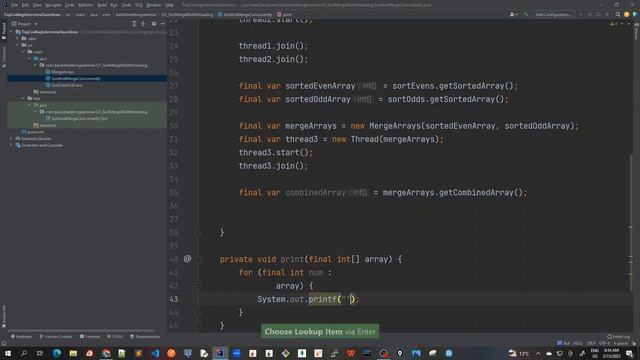
Task: Open the Dependencies tool window
Action: click(145, 337)
